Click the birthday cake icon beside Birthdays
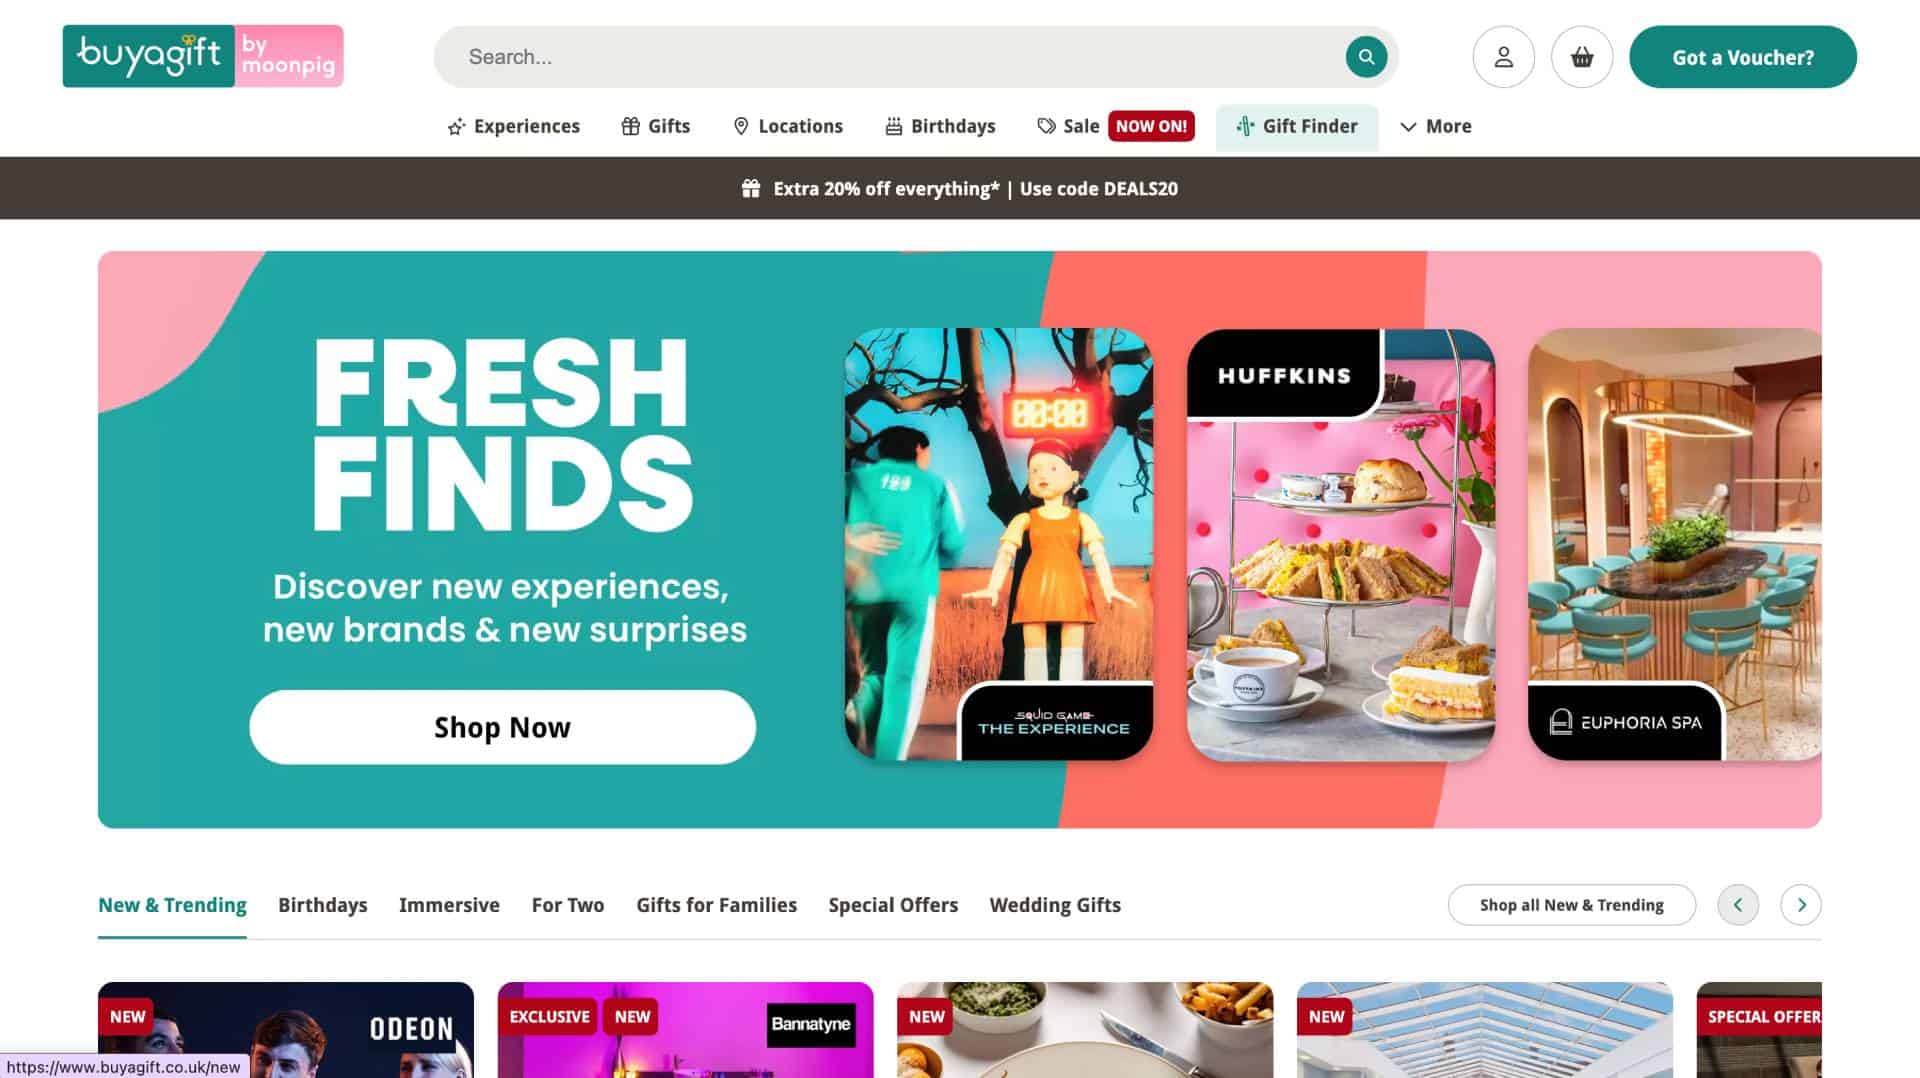This screenshot has width=1920, height=1078. (x=894, y=126)
